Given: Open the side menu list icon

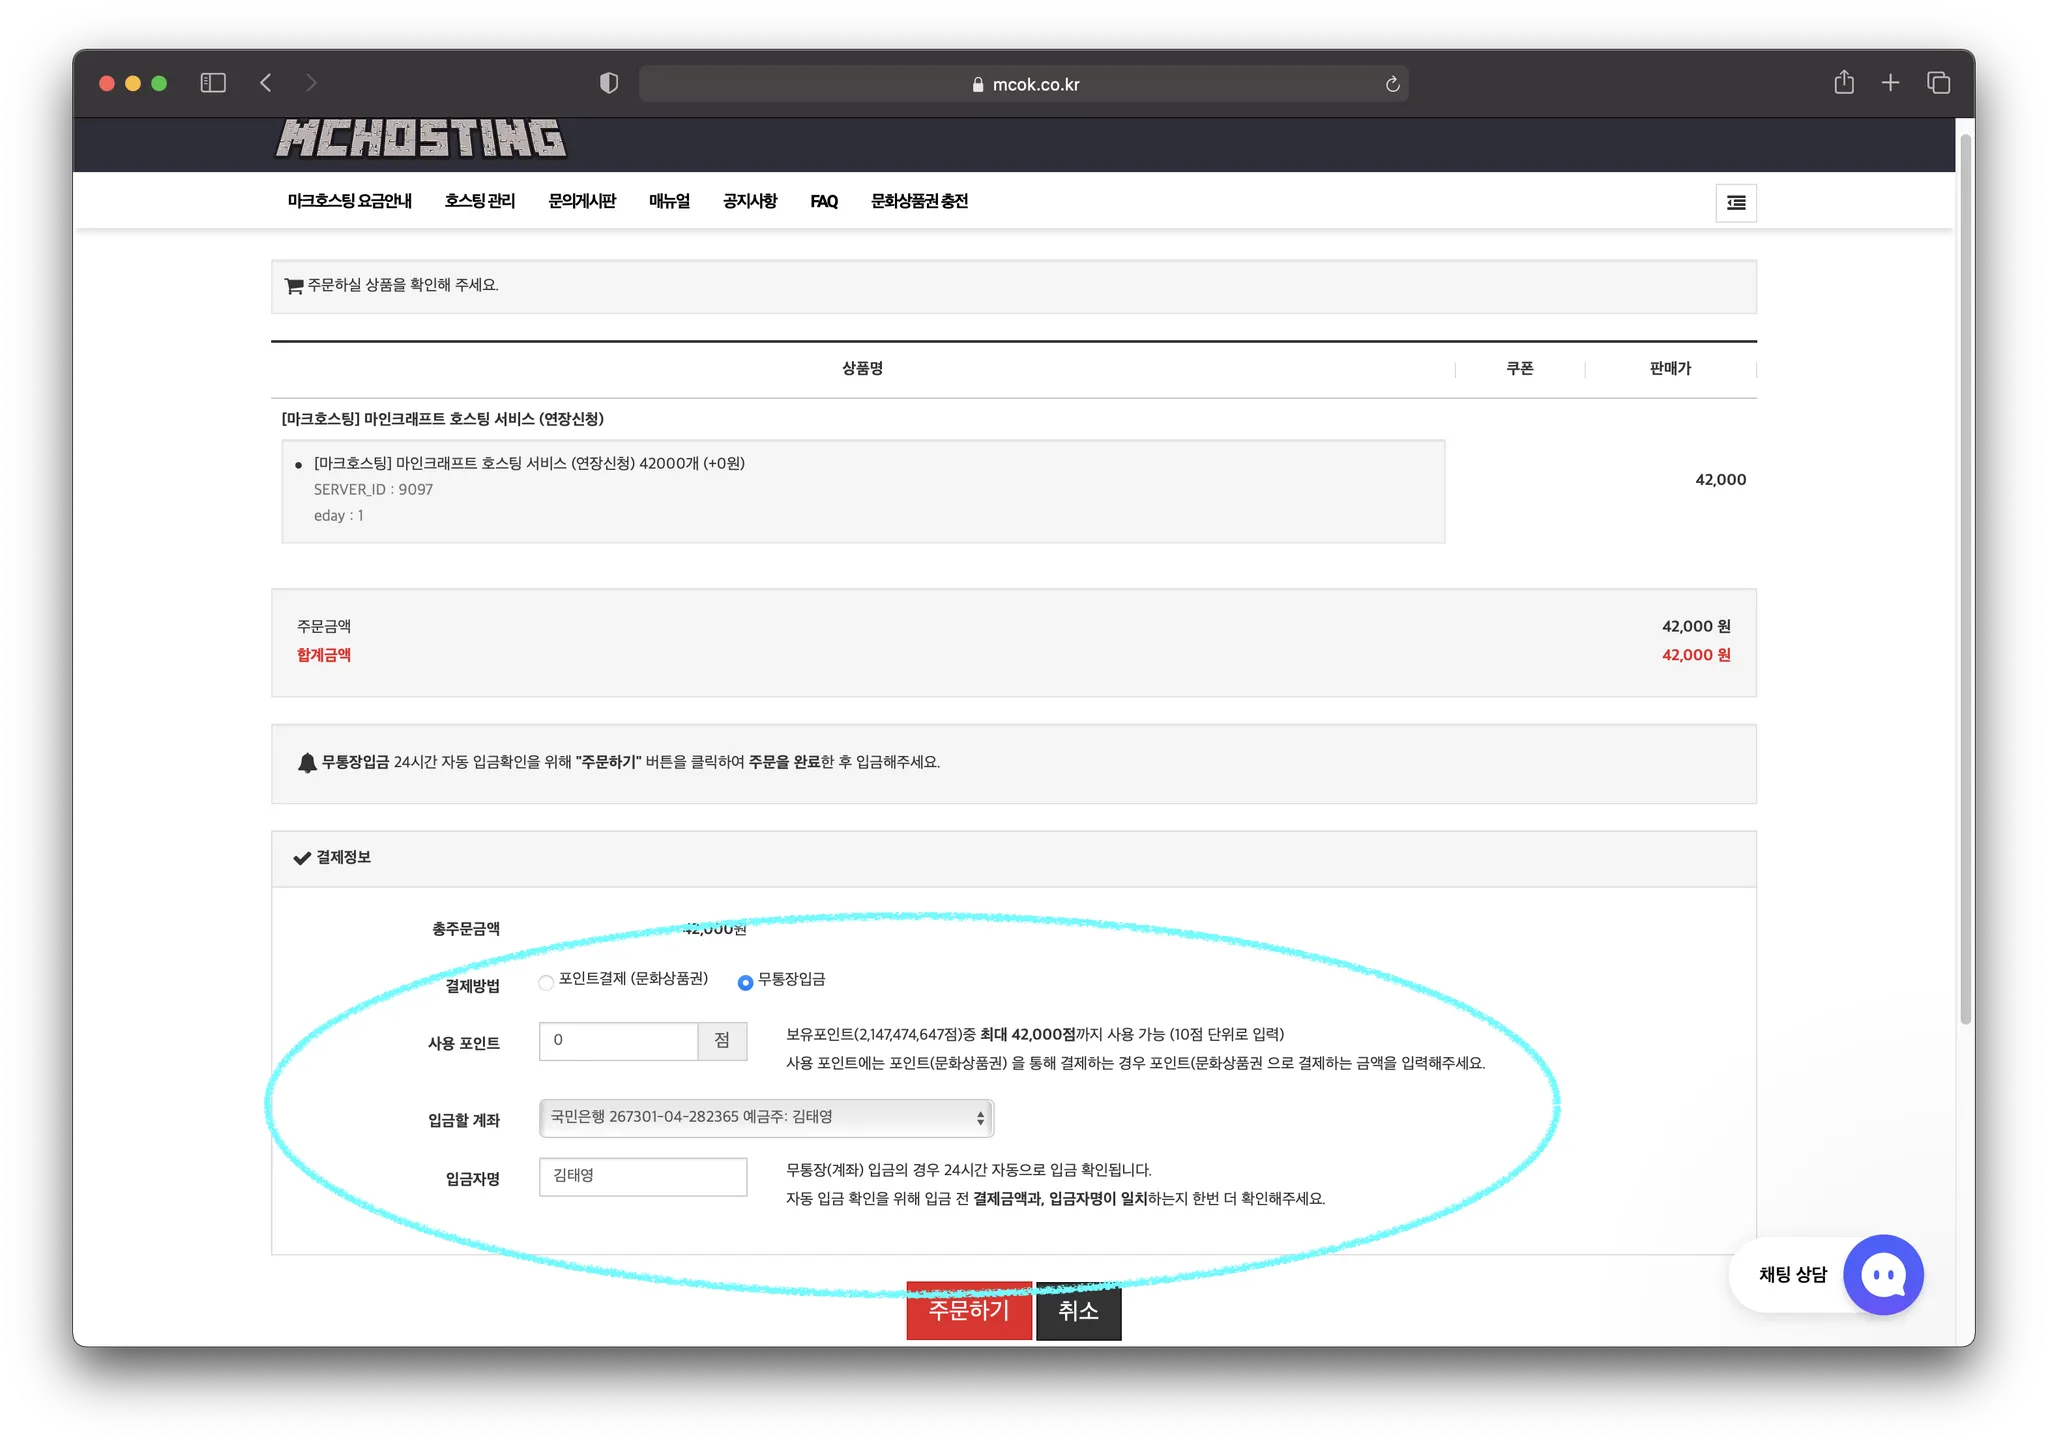Looking at the screenshot, I should (x=1736, y=203).
